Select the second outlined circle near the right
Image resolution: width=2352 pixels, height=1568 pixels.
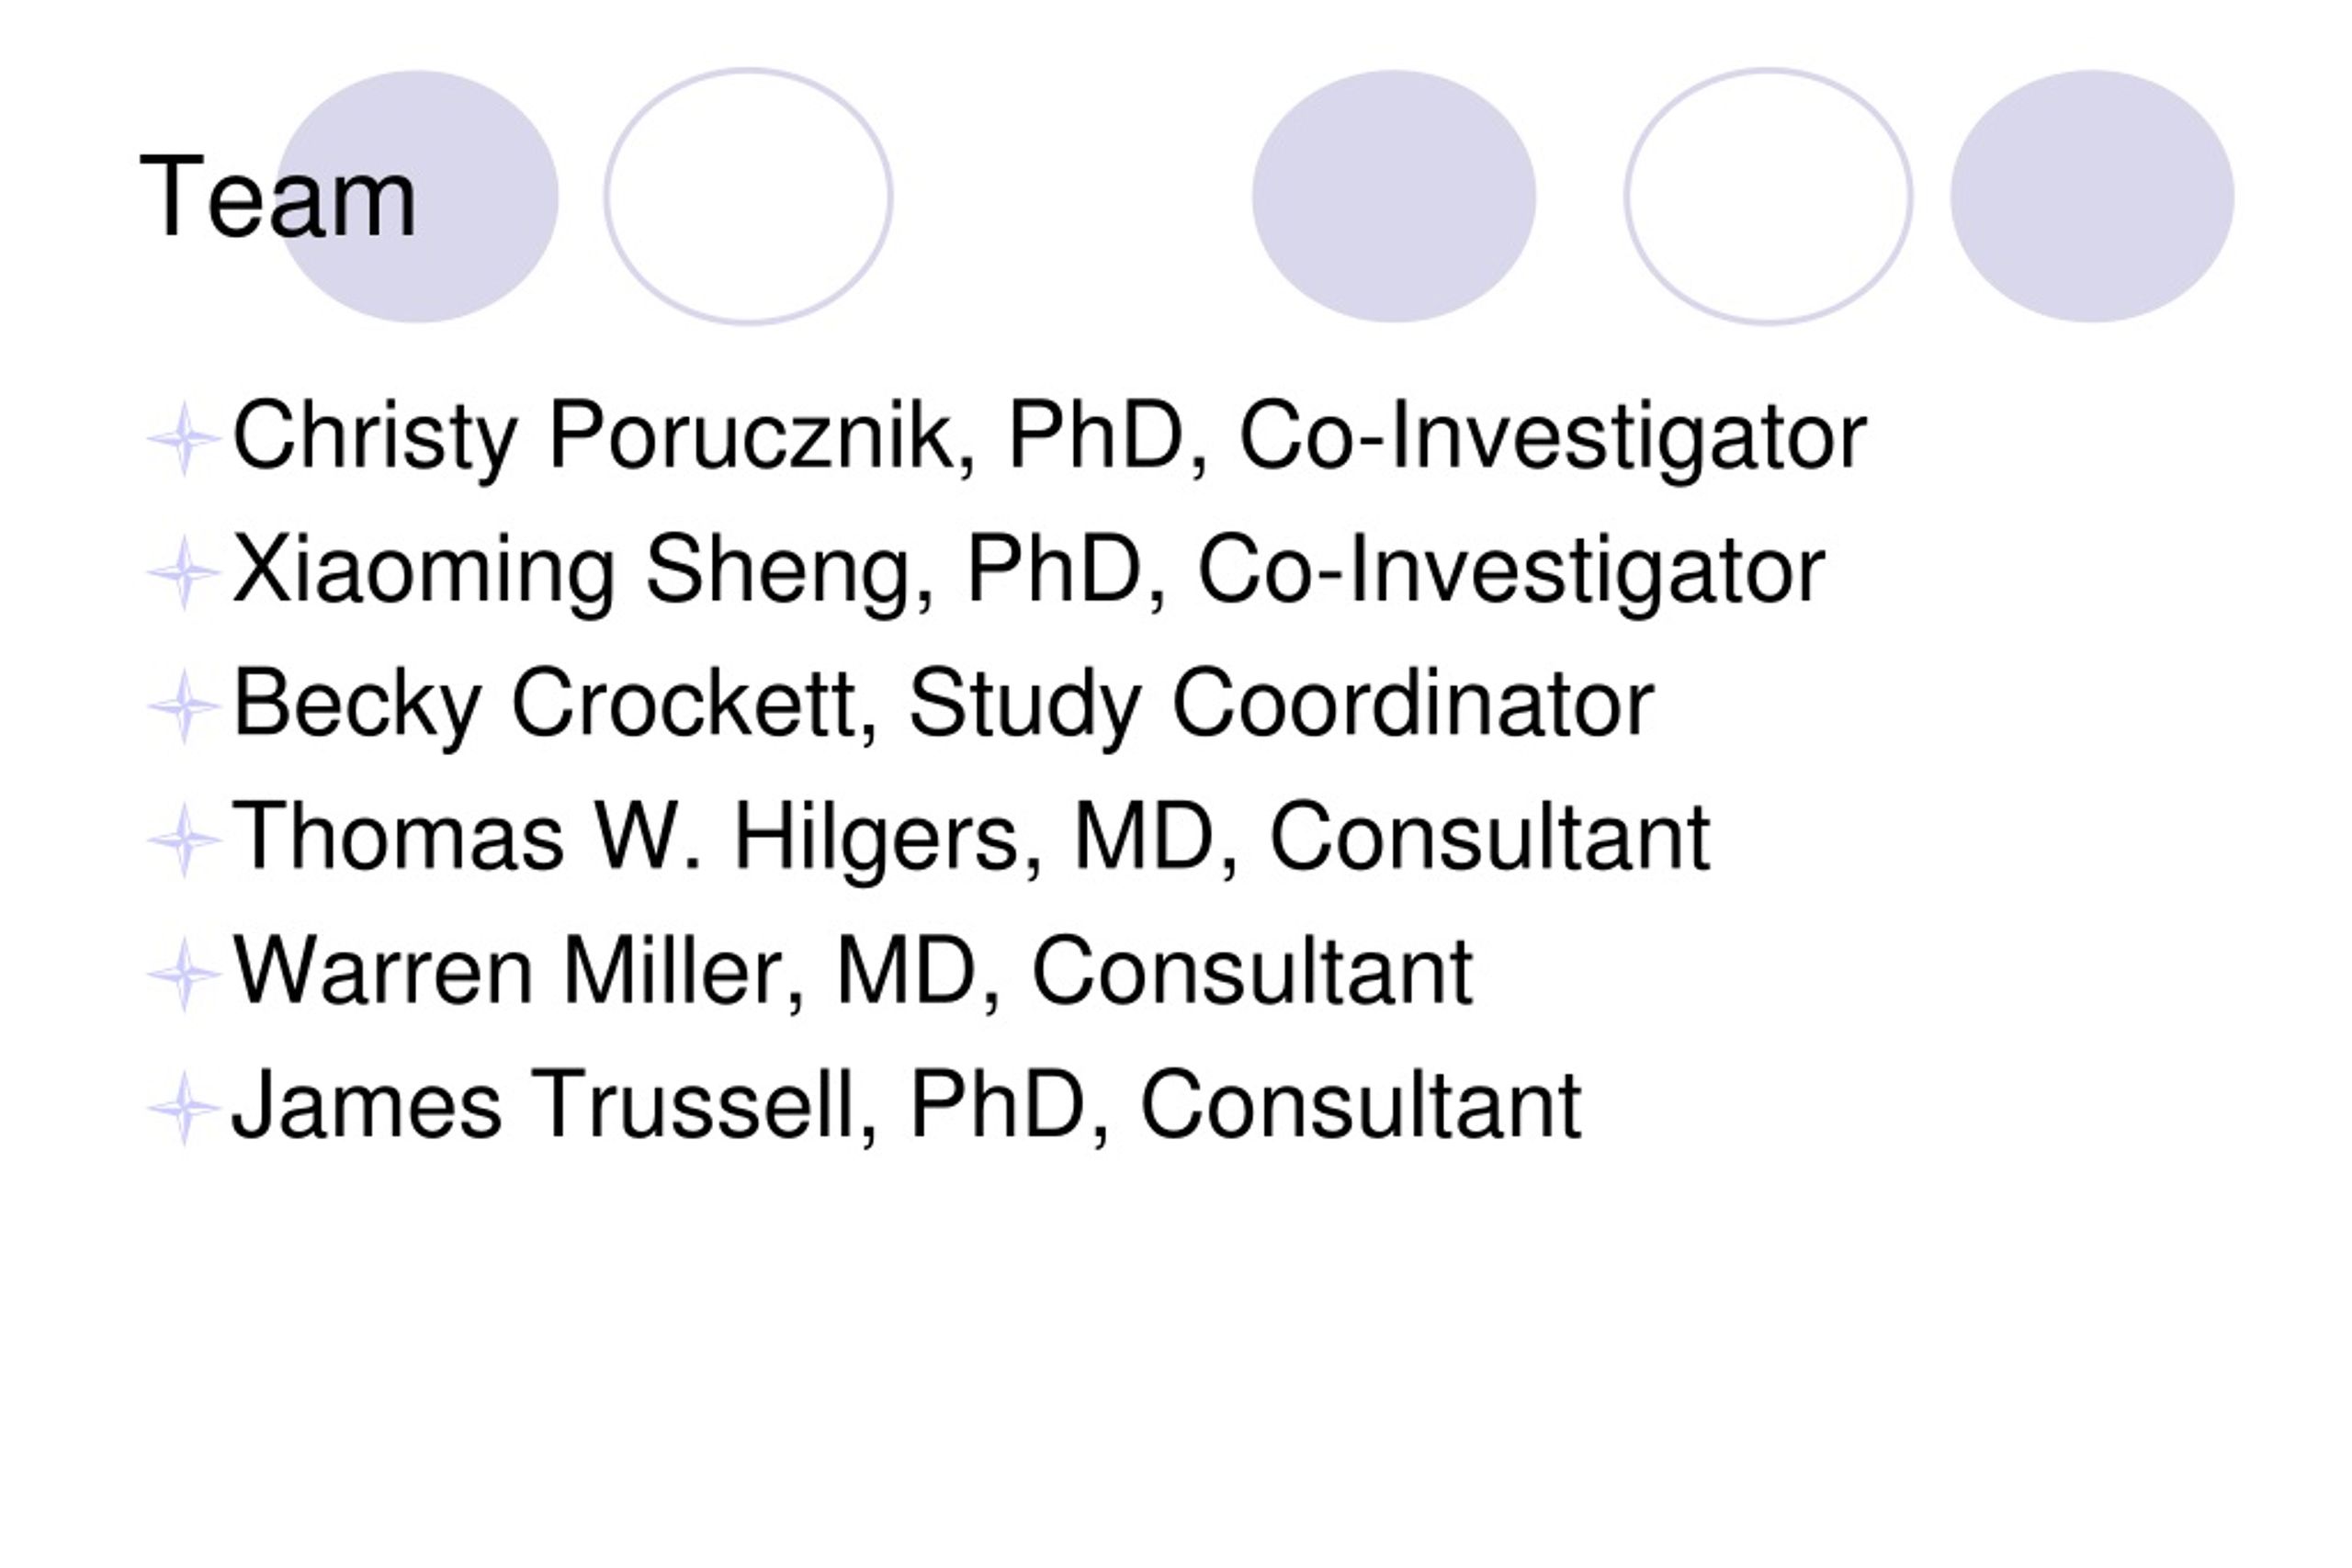point(1768,196)
